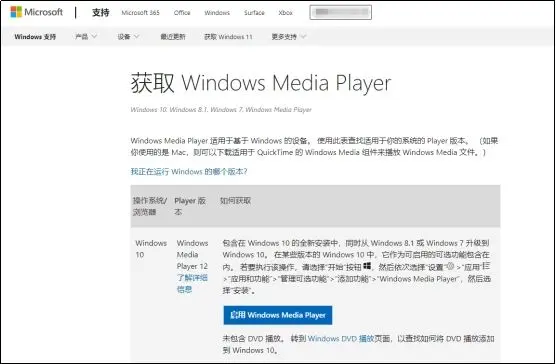Click Windows Media Player 12 cell text
Image resolution: width=556 pixels, height=364 pixels.
point(192,254)
